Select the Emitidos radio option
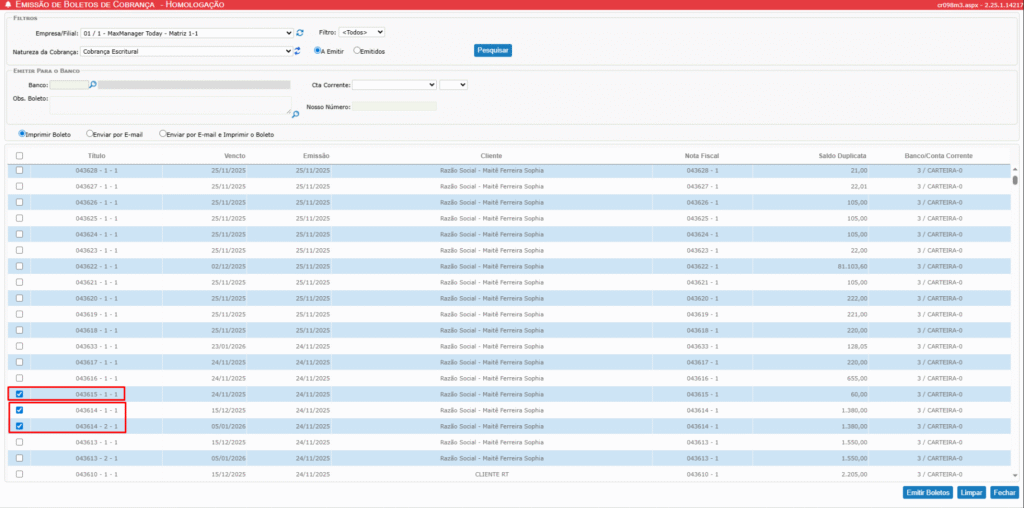The image size is (1024, 508). pos(357,50)
